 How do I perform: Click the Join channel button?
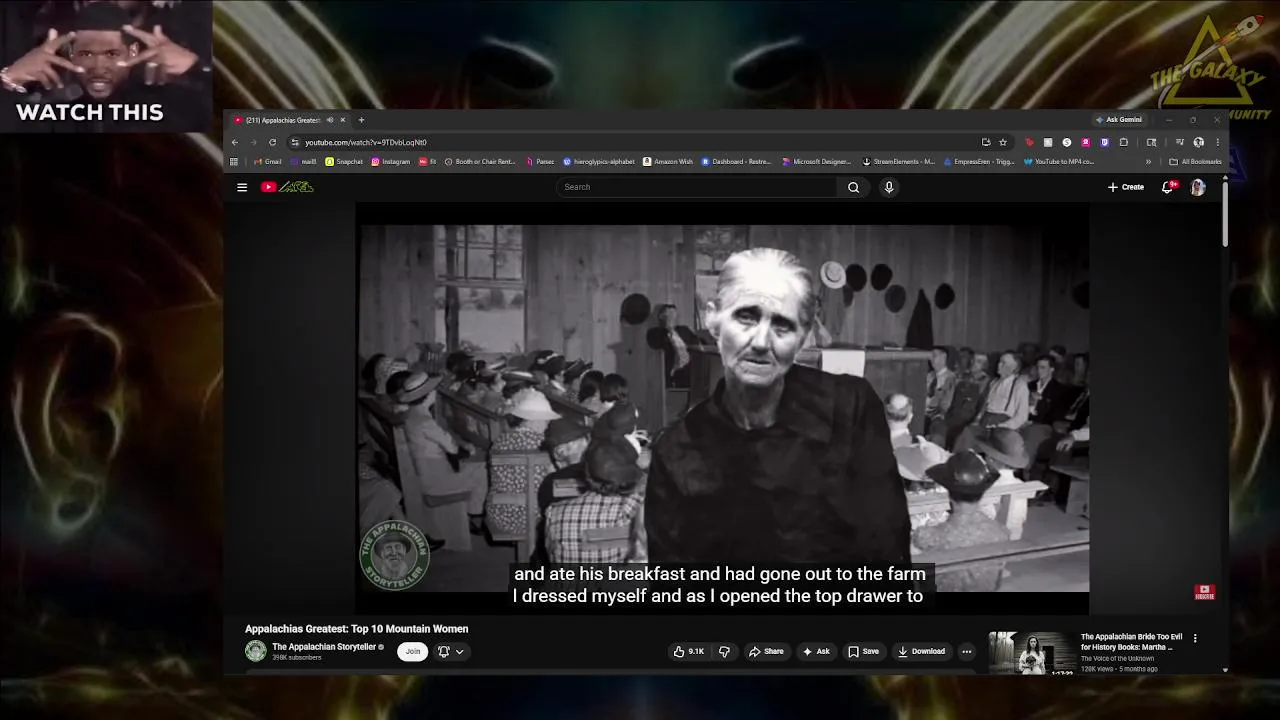pos(412,651)
